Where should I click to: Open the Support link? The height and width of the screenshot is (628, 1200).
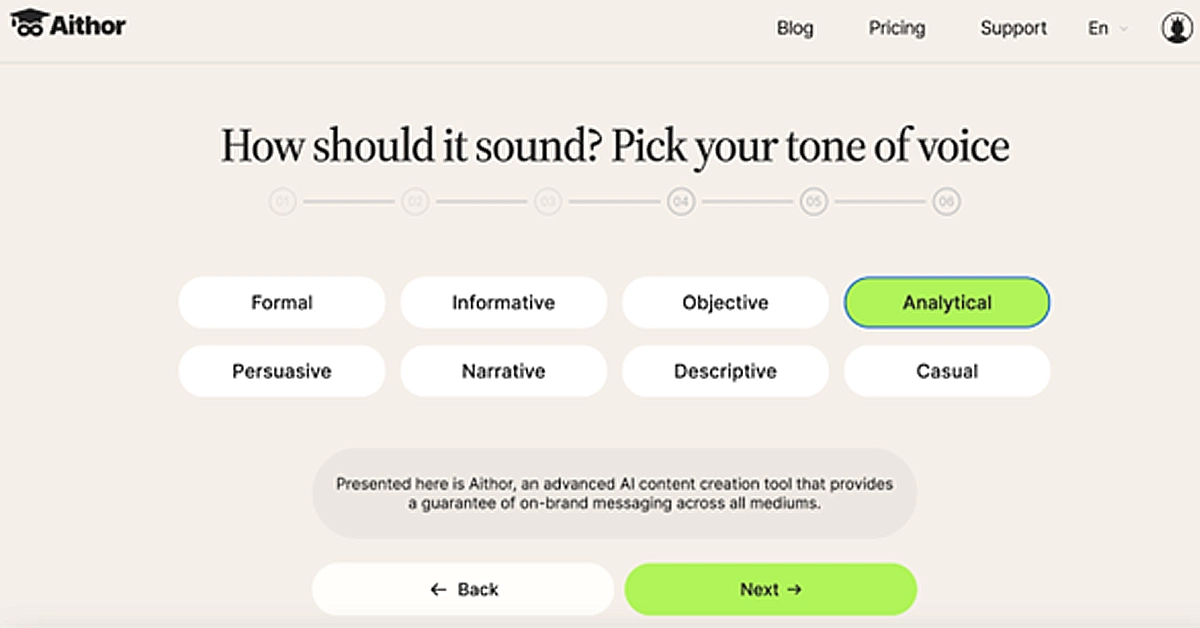(x=1013, y=29)
